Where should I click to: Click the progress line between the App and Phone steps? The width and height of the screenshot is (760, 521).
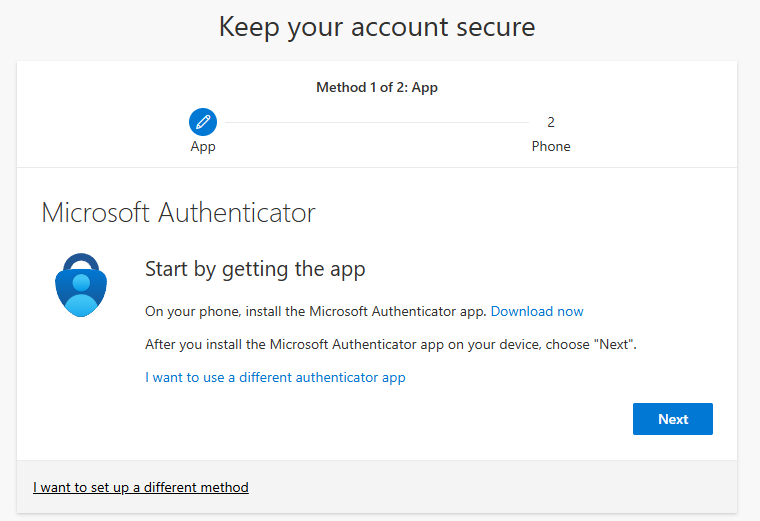(377, 123)
